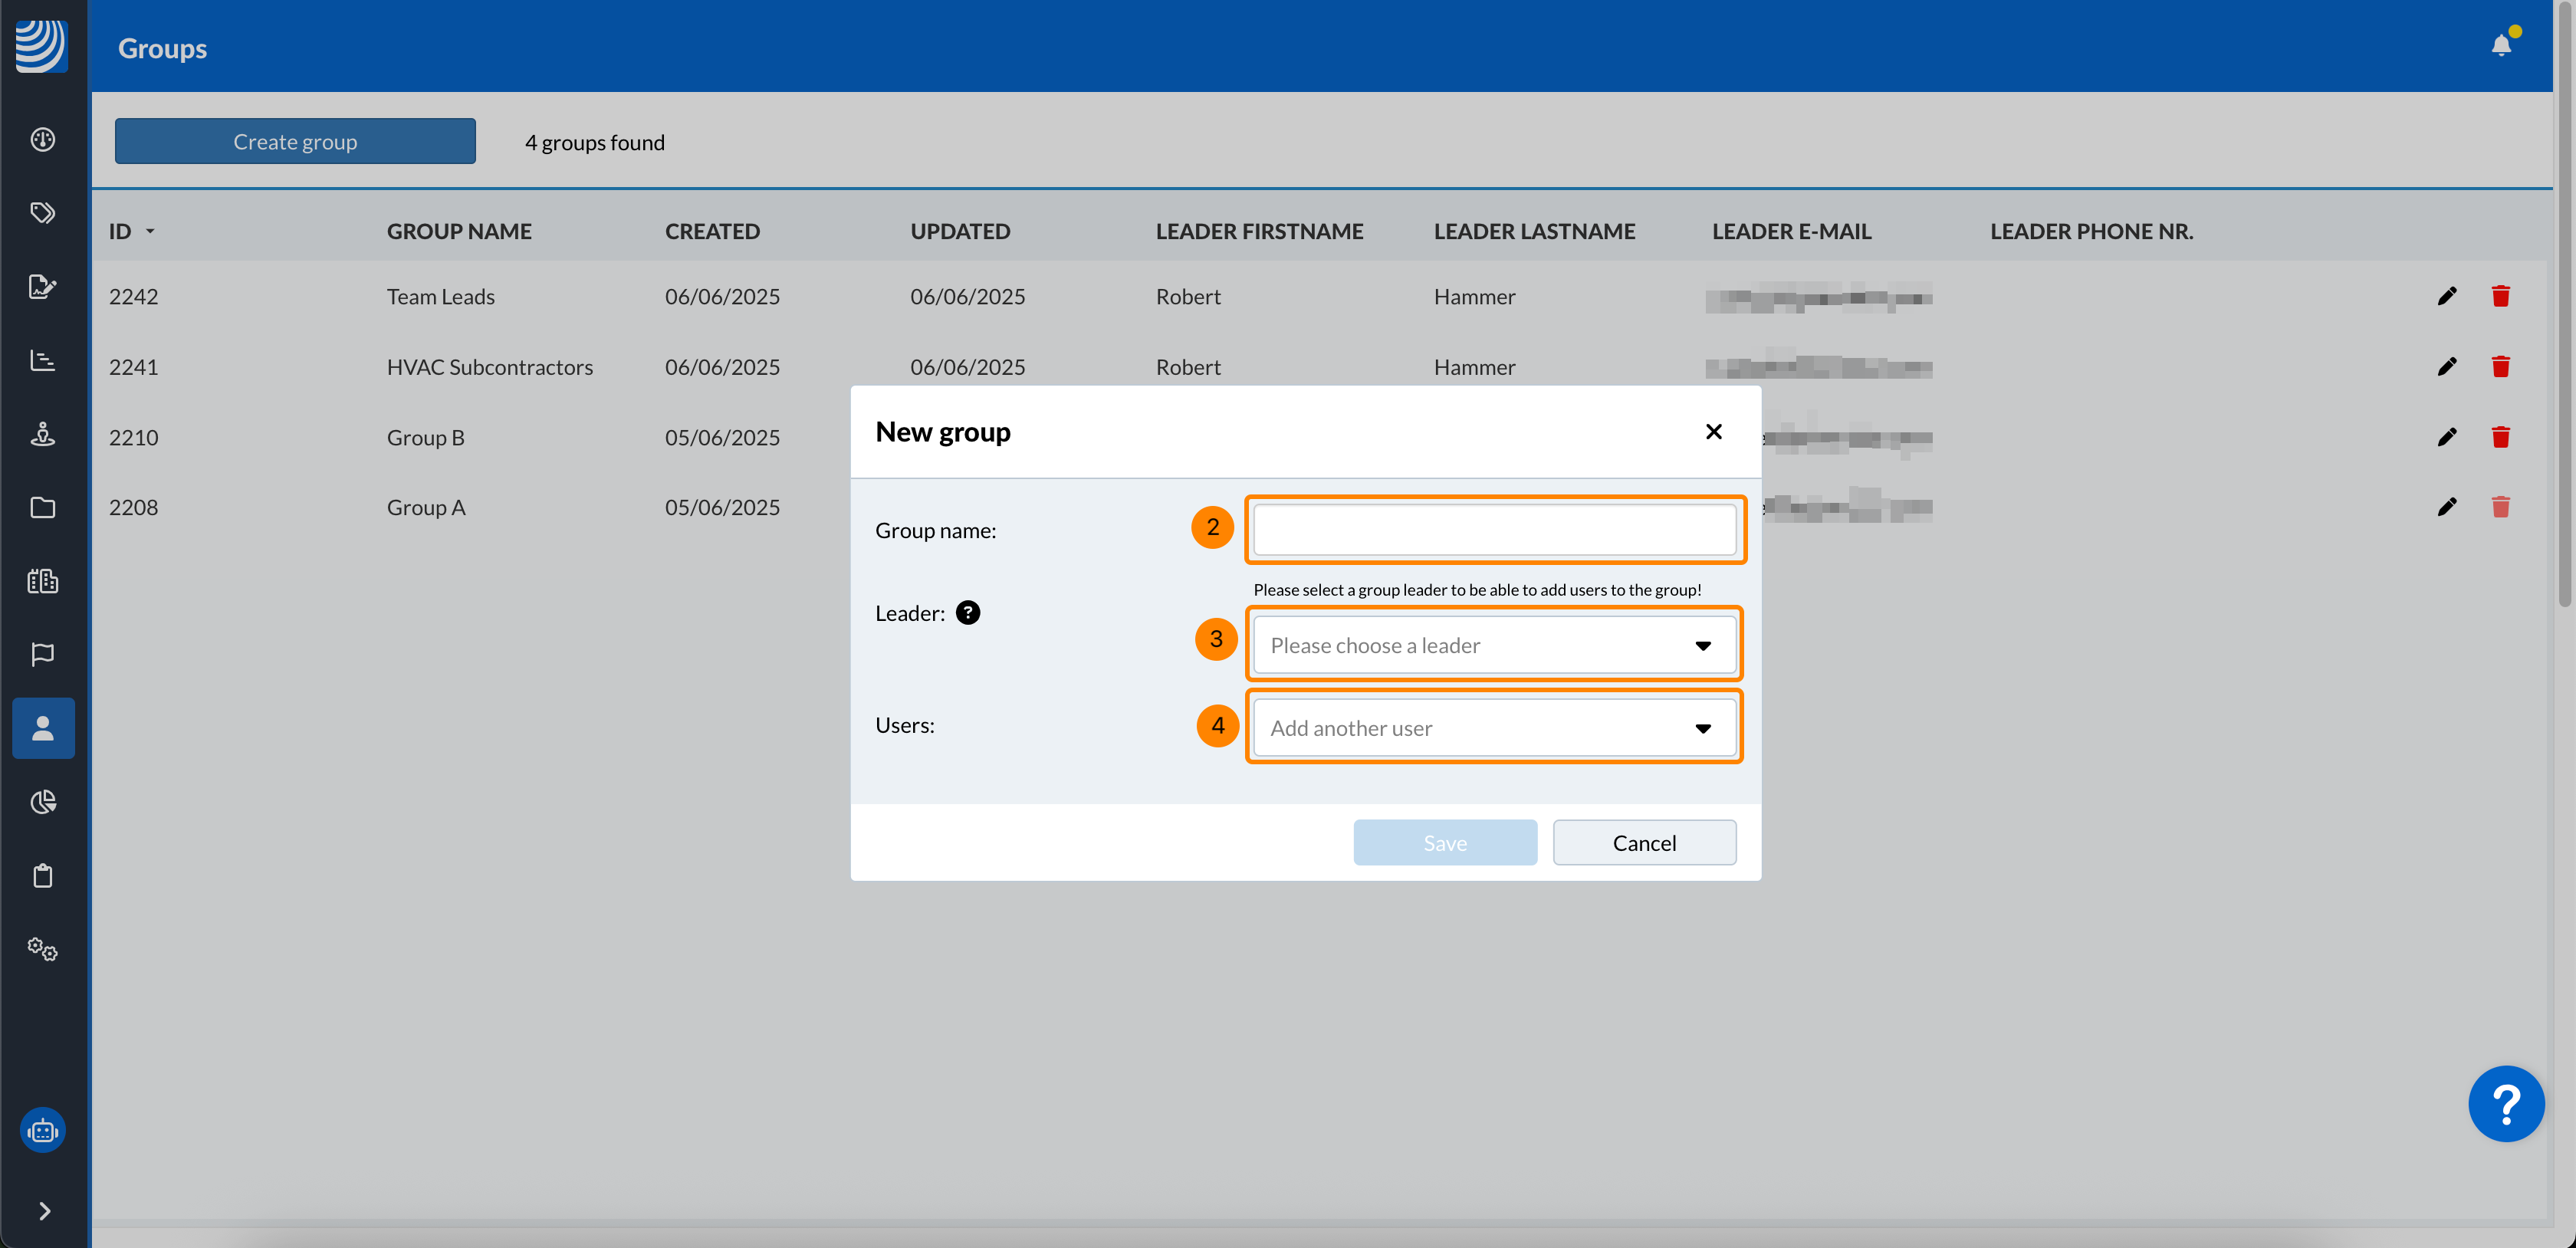The height and width of the screenshot is (1248, 2576).
Task: Open the tags icon in sidebar
Action: (x=43, y=213)
